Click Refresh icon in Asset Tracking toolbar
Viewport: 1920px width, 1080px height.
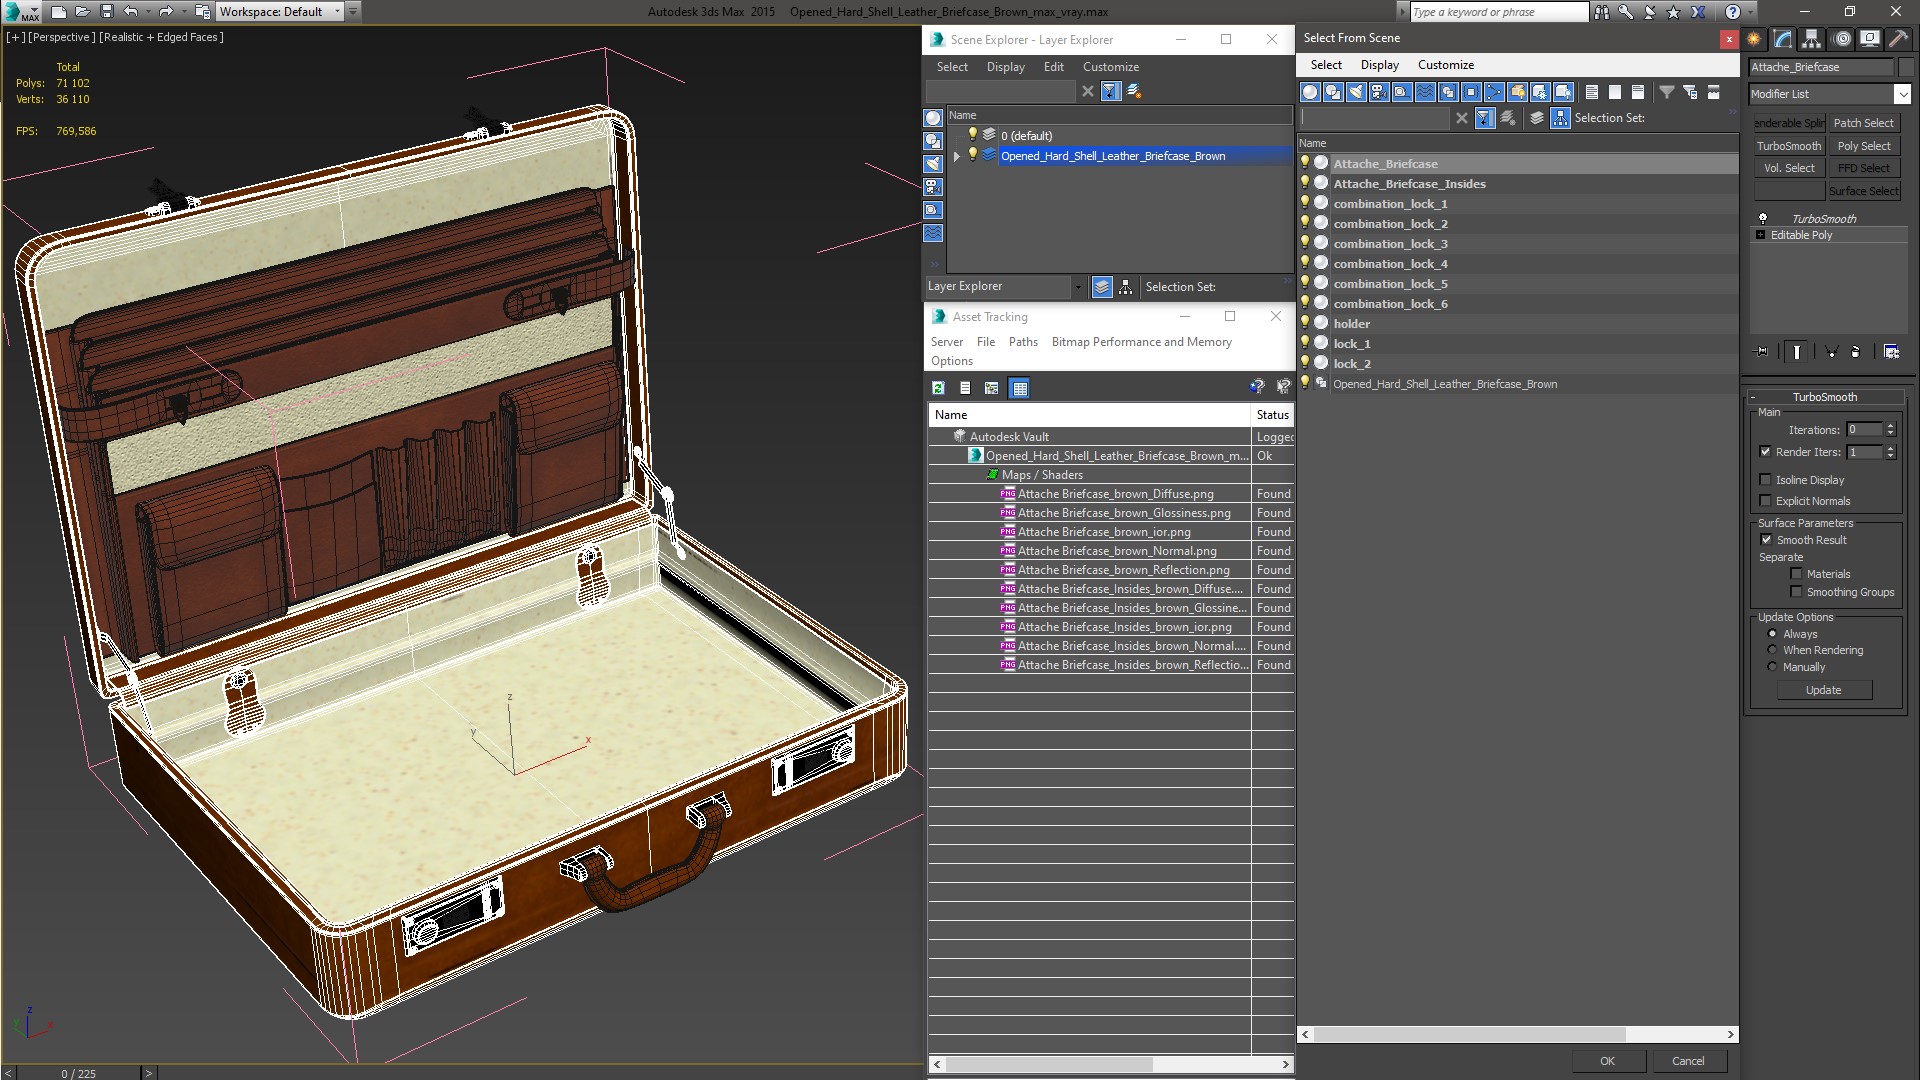(x=938, y=388)
